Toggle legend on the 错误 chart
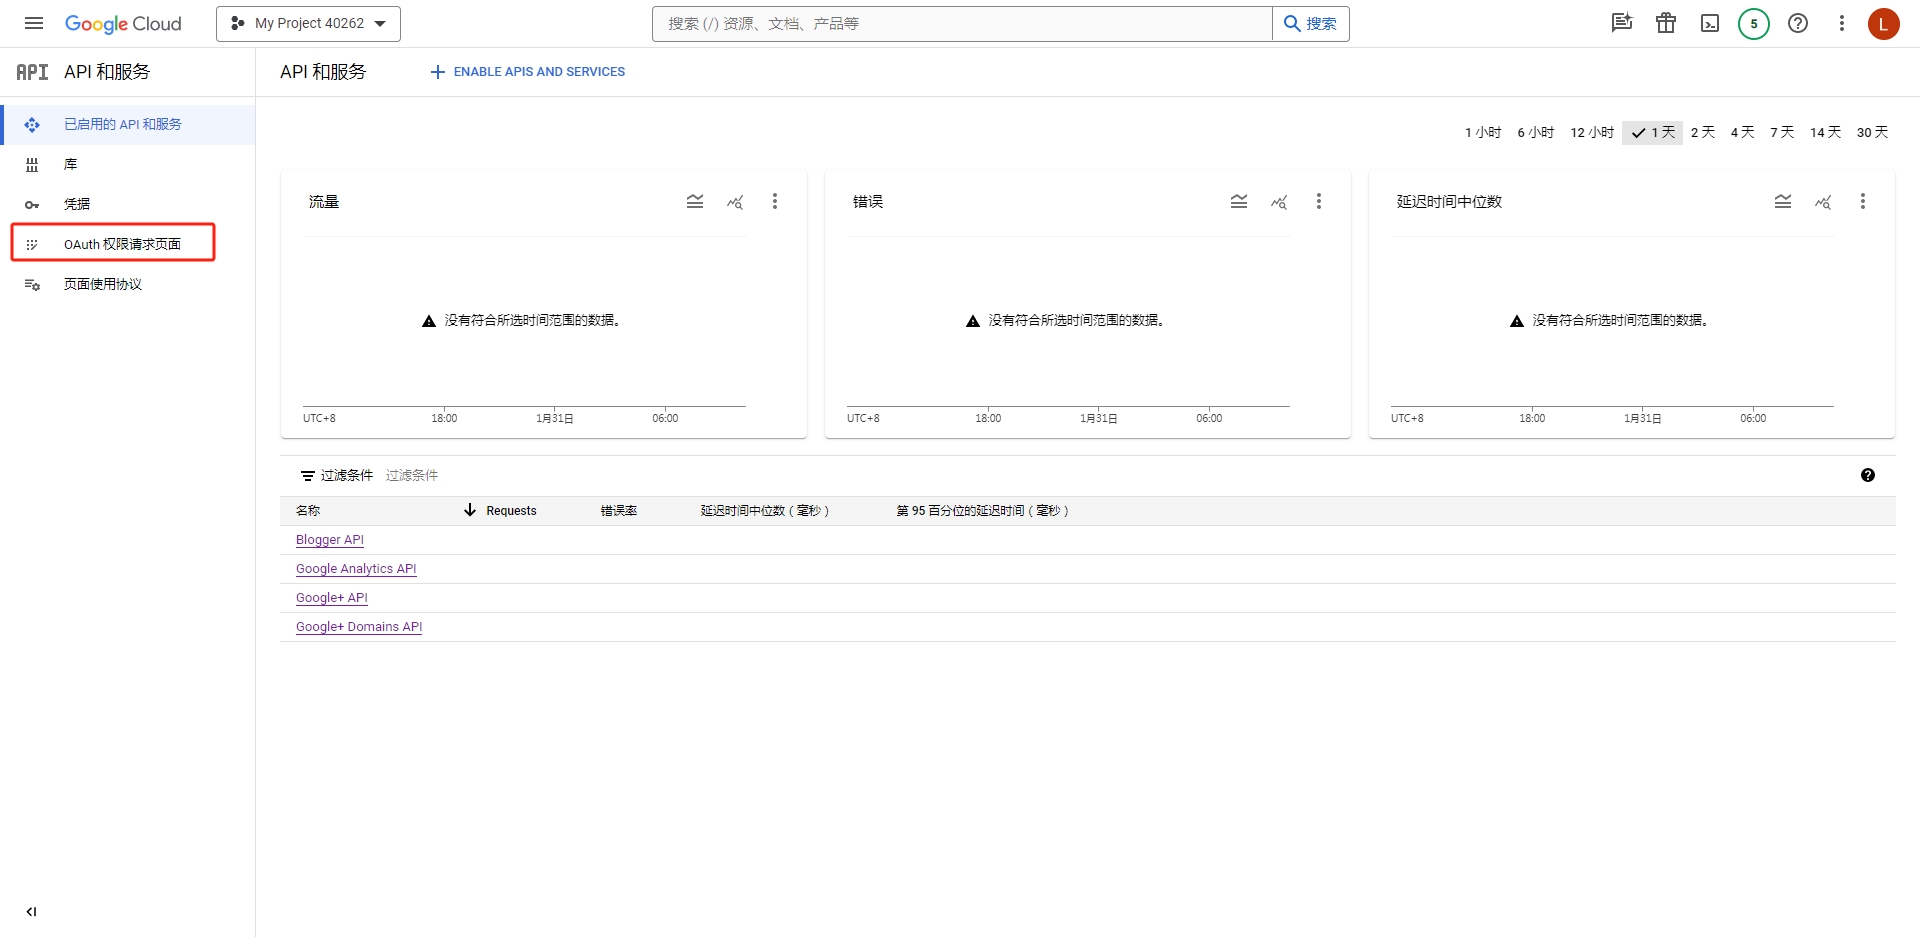The height and width of the screenshot is (937, 1920). (x=1239, y=201)
